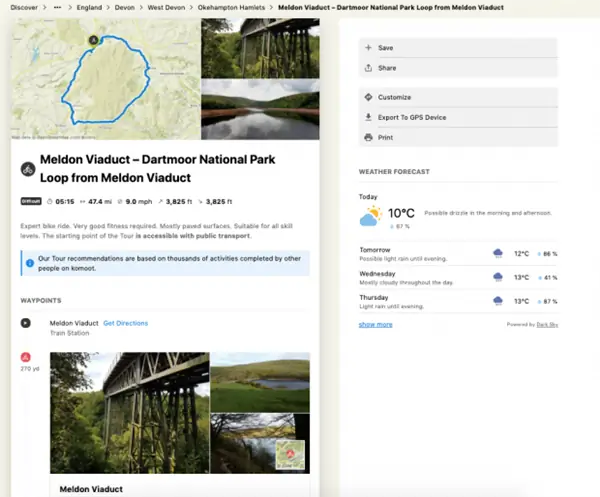
Task: Expand the collapsed breadcrumb ellipsis
Action: click(x=57, y=7)
